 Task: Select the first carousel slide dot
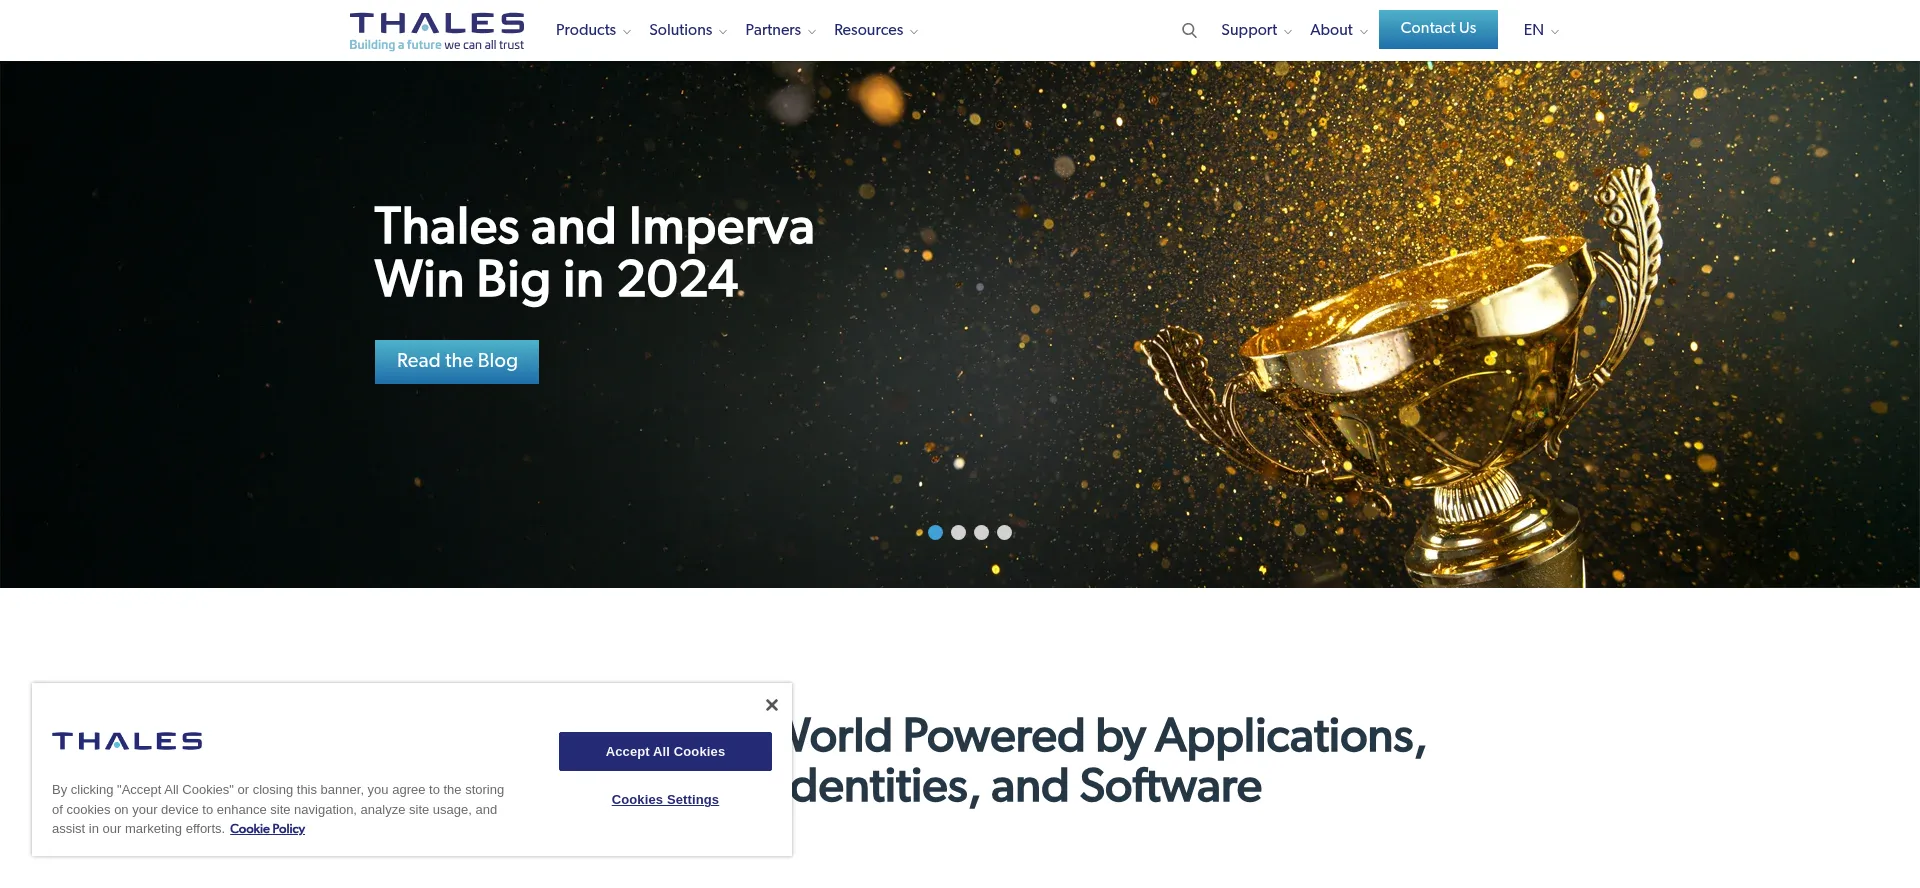point(935,532)
